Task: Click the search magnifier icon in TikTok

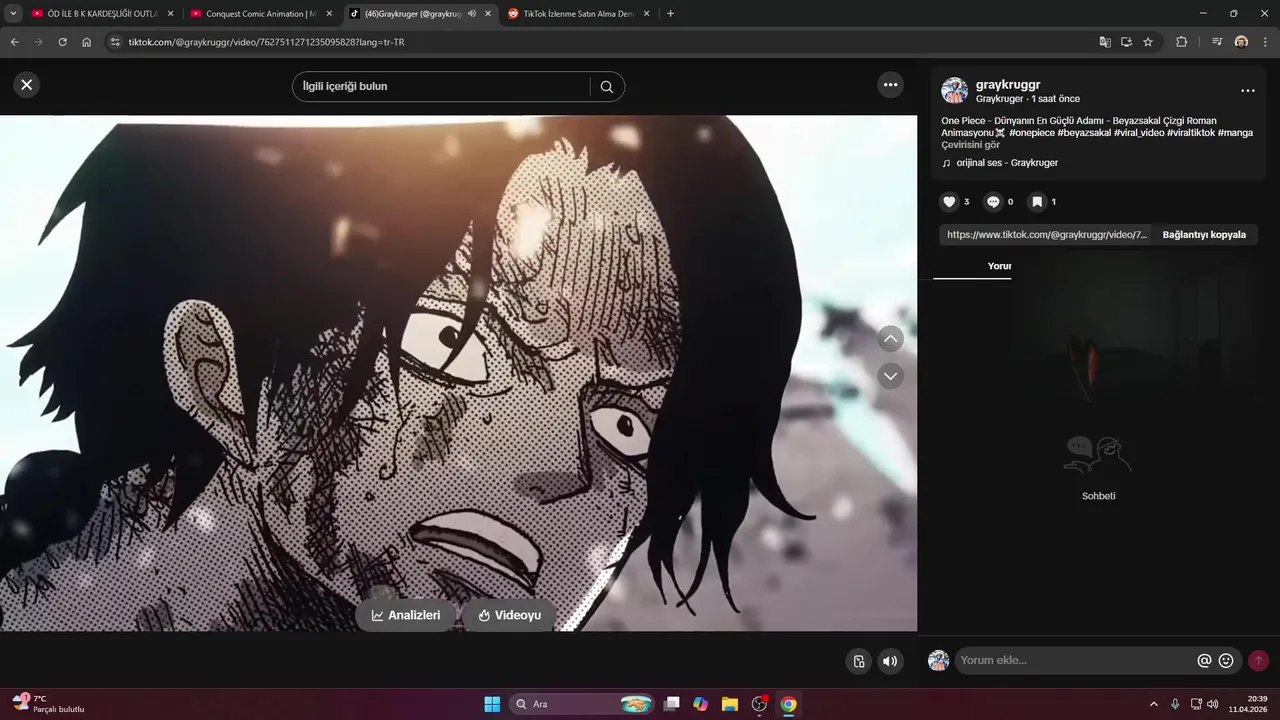Action: [x=606, y=86]
